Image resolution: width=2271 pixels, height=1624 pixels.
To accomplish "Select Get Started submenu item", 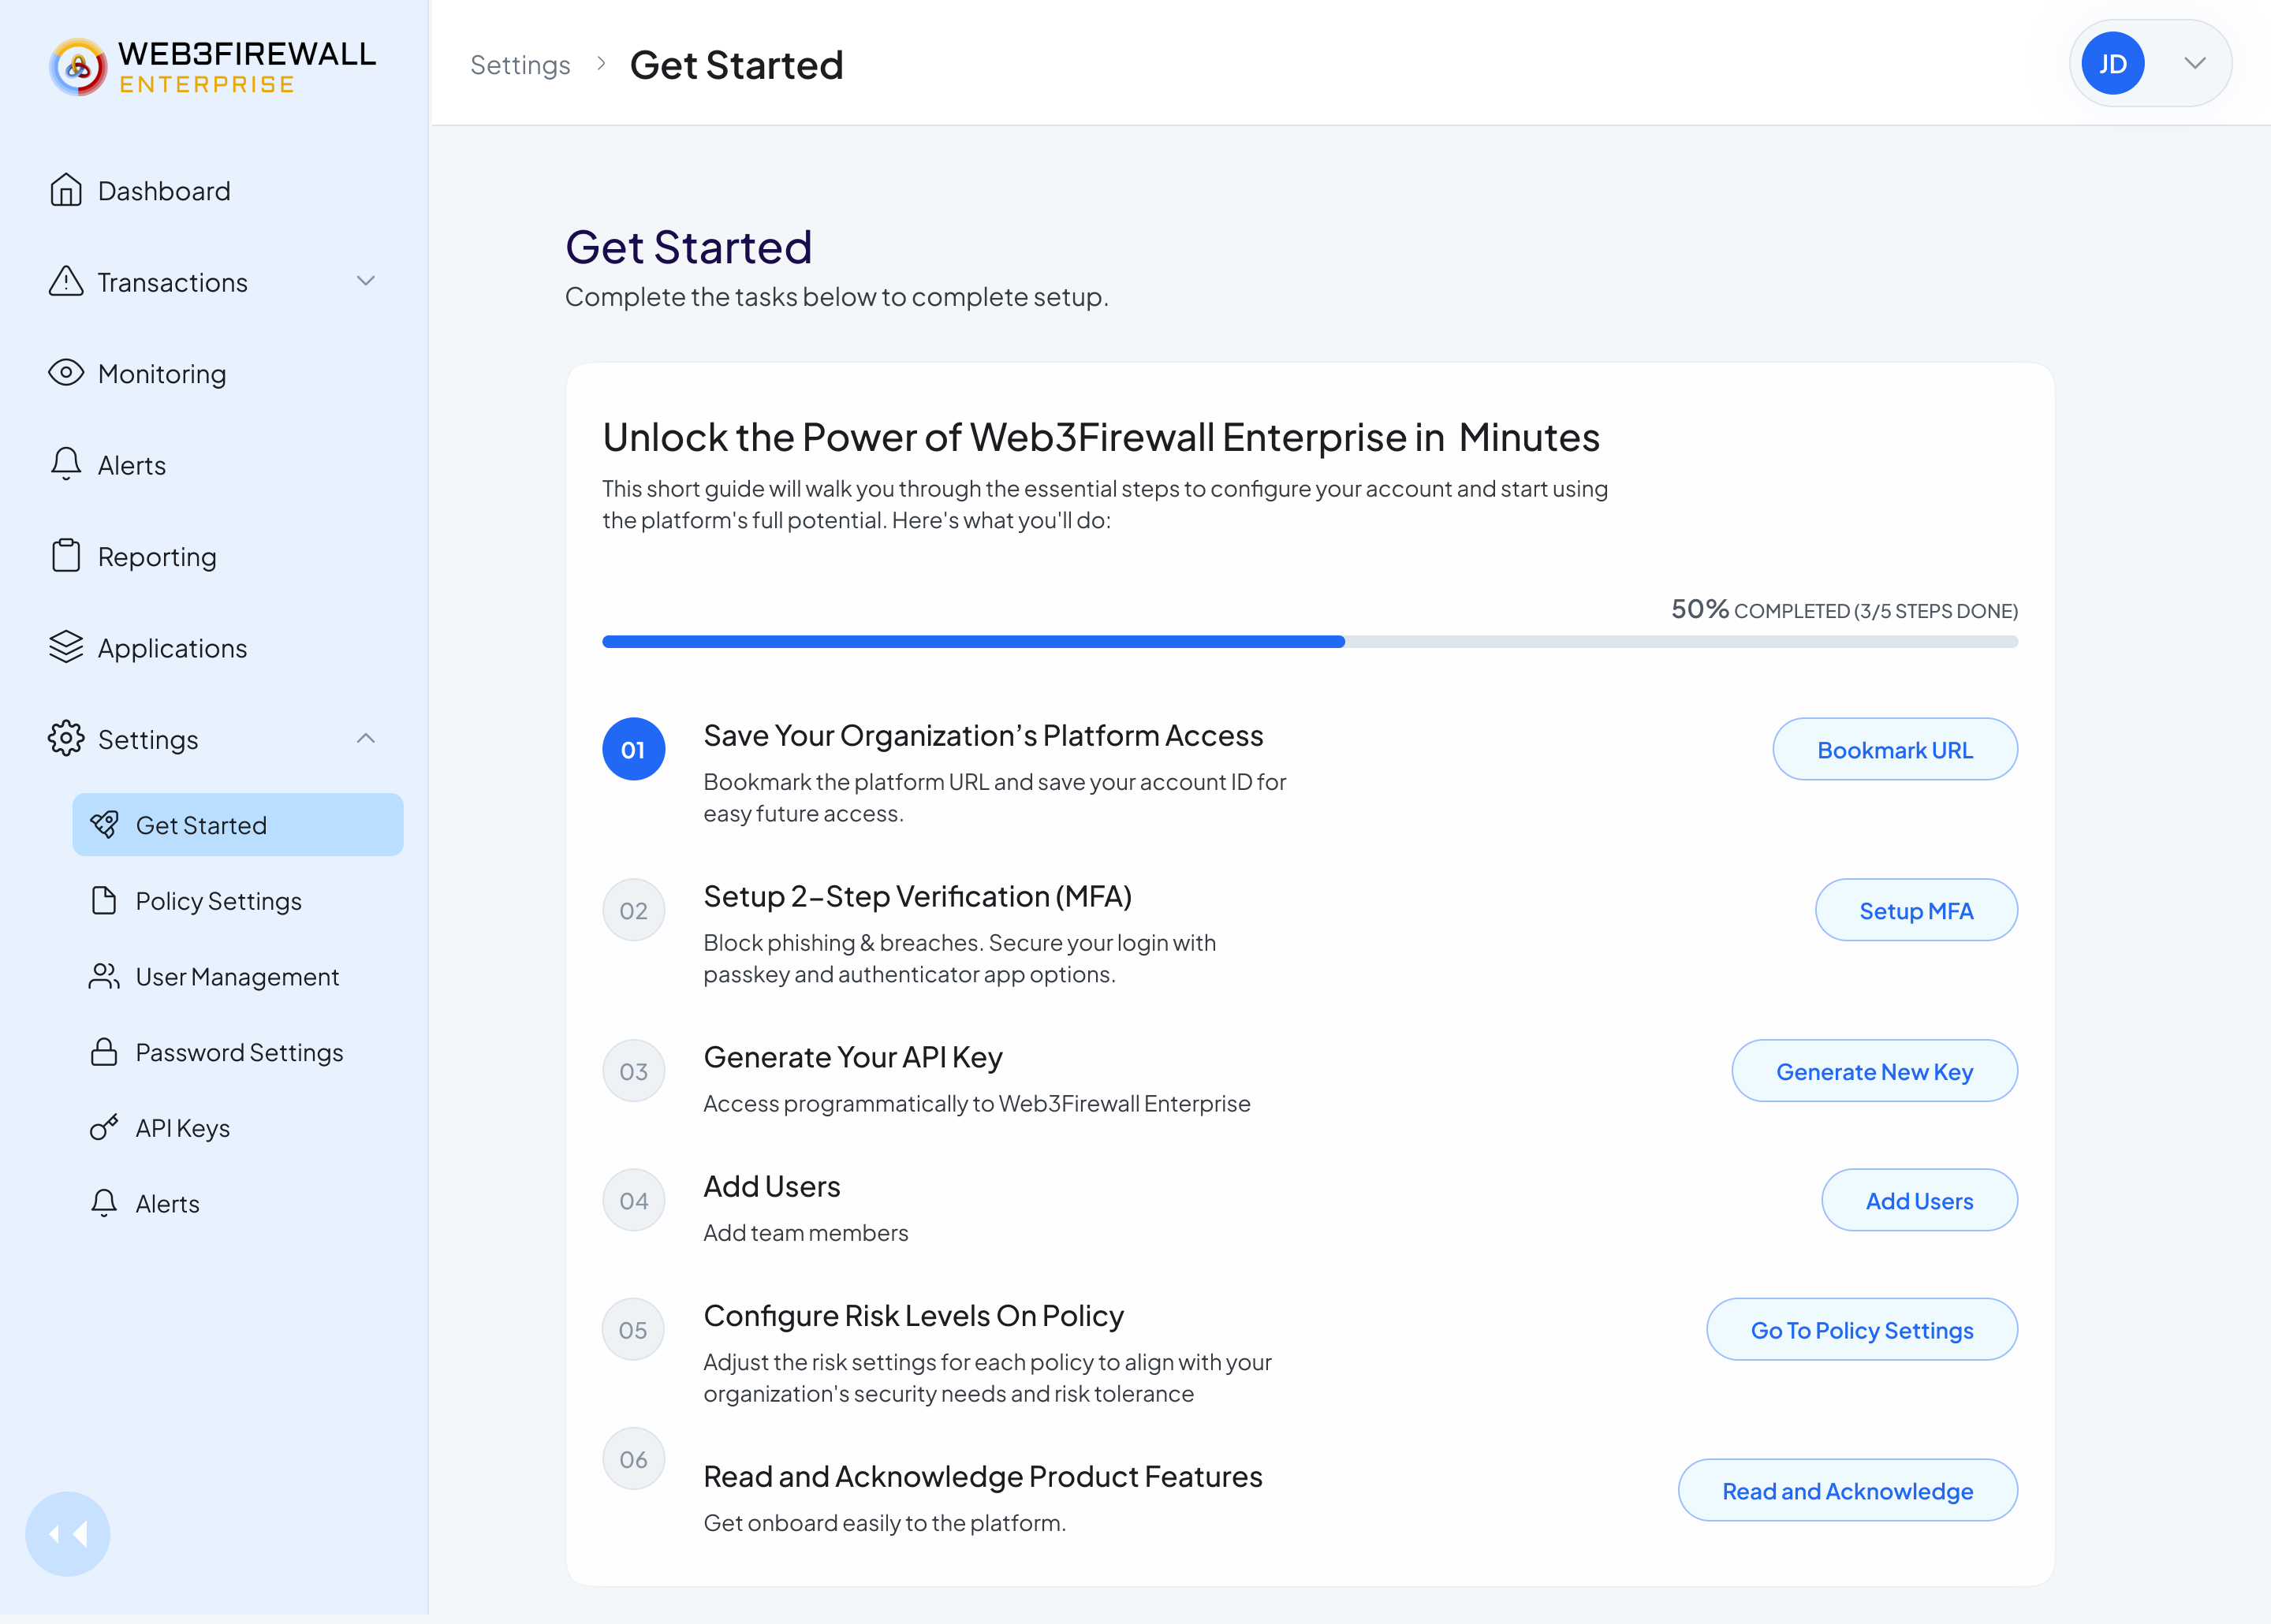I will (238, 825).
